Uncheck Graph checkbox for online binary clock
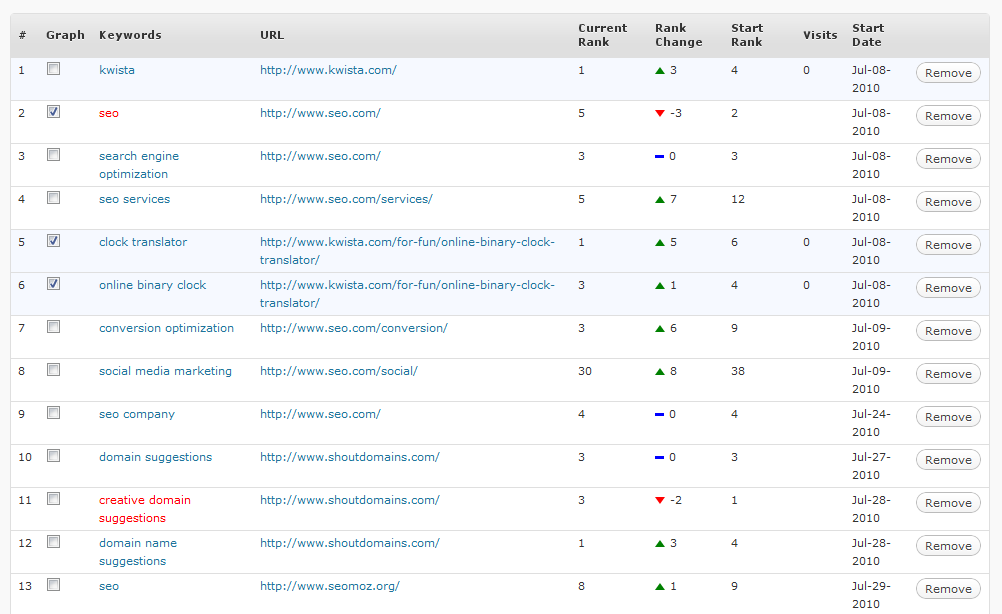The height and width of the screenshot is (614, 1002). point(53,284)
